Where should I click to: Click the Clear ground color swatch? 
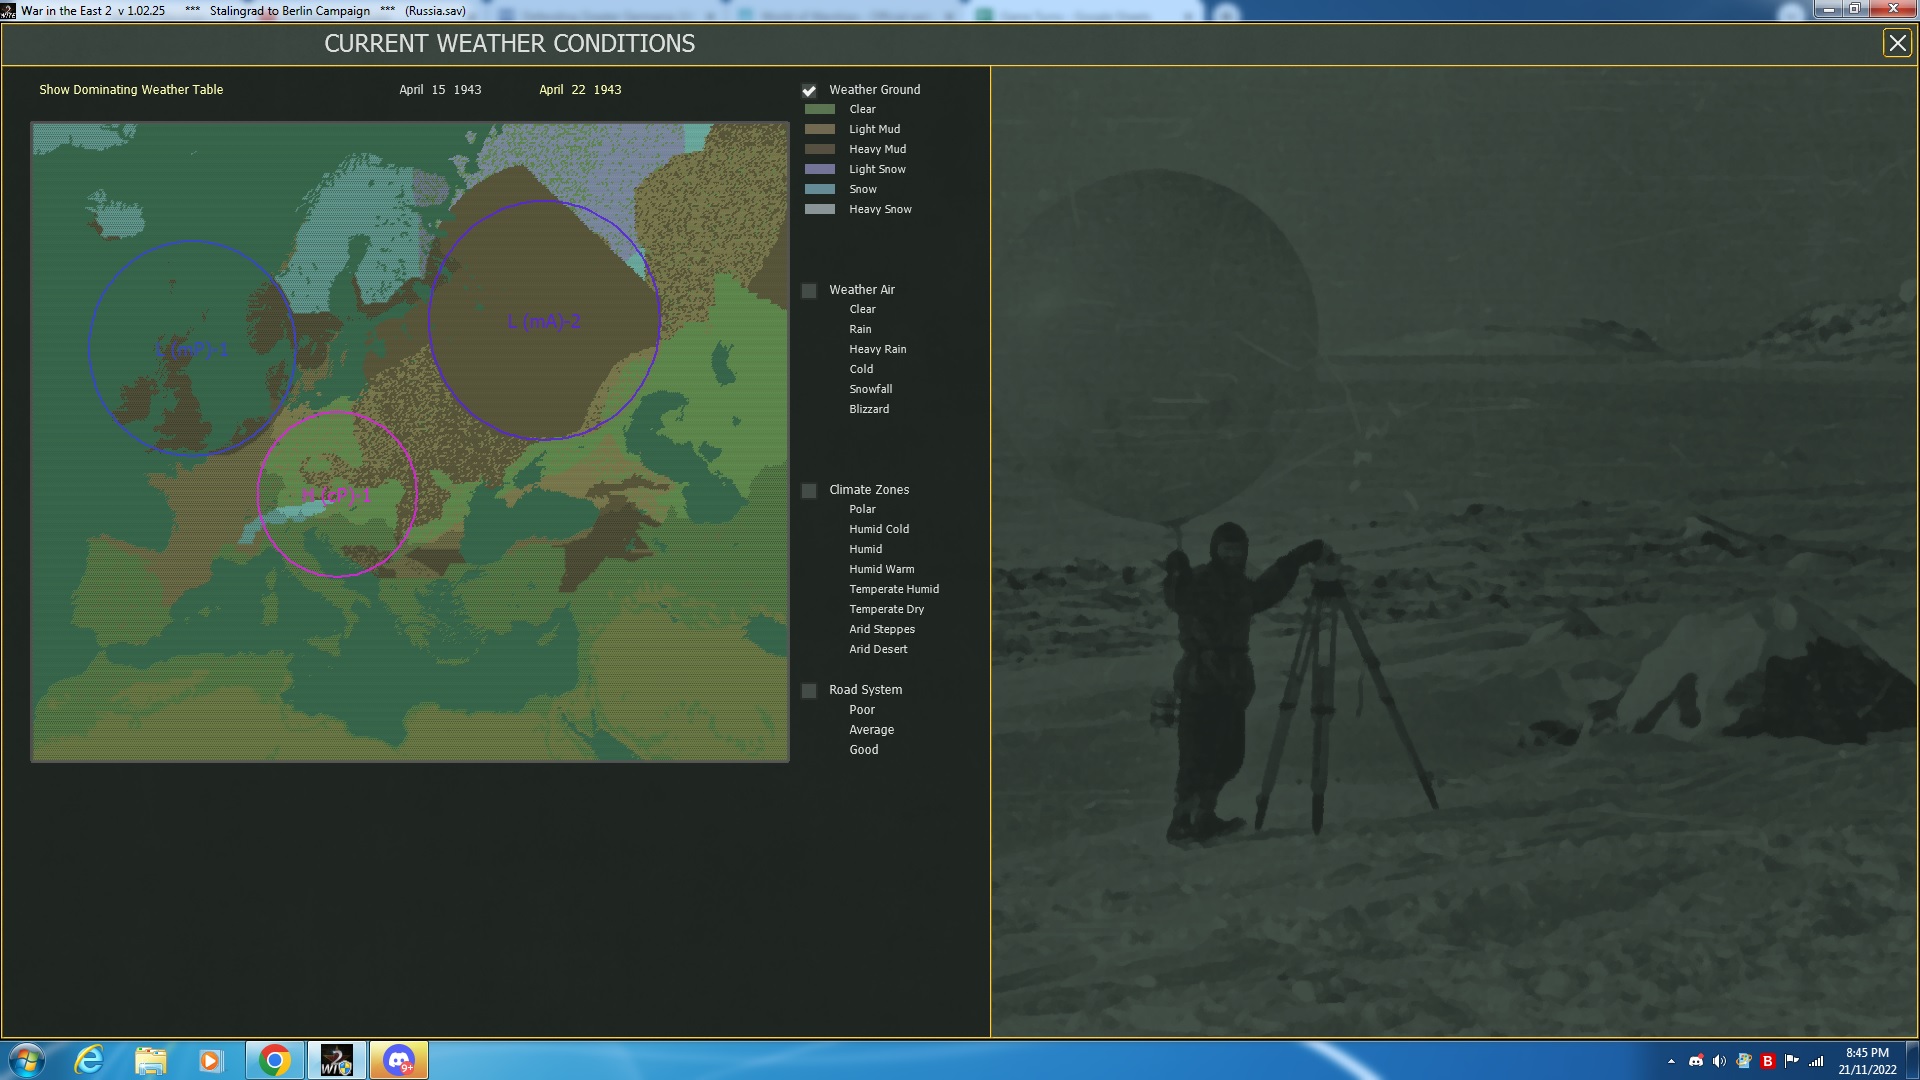(x=820, y=109)
